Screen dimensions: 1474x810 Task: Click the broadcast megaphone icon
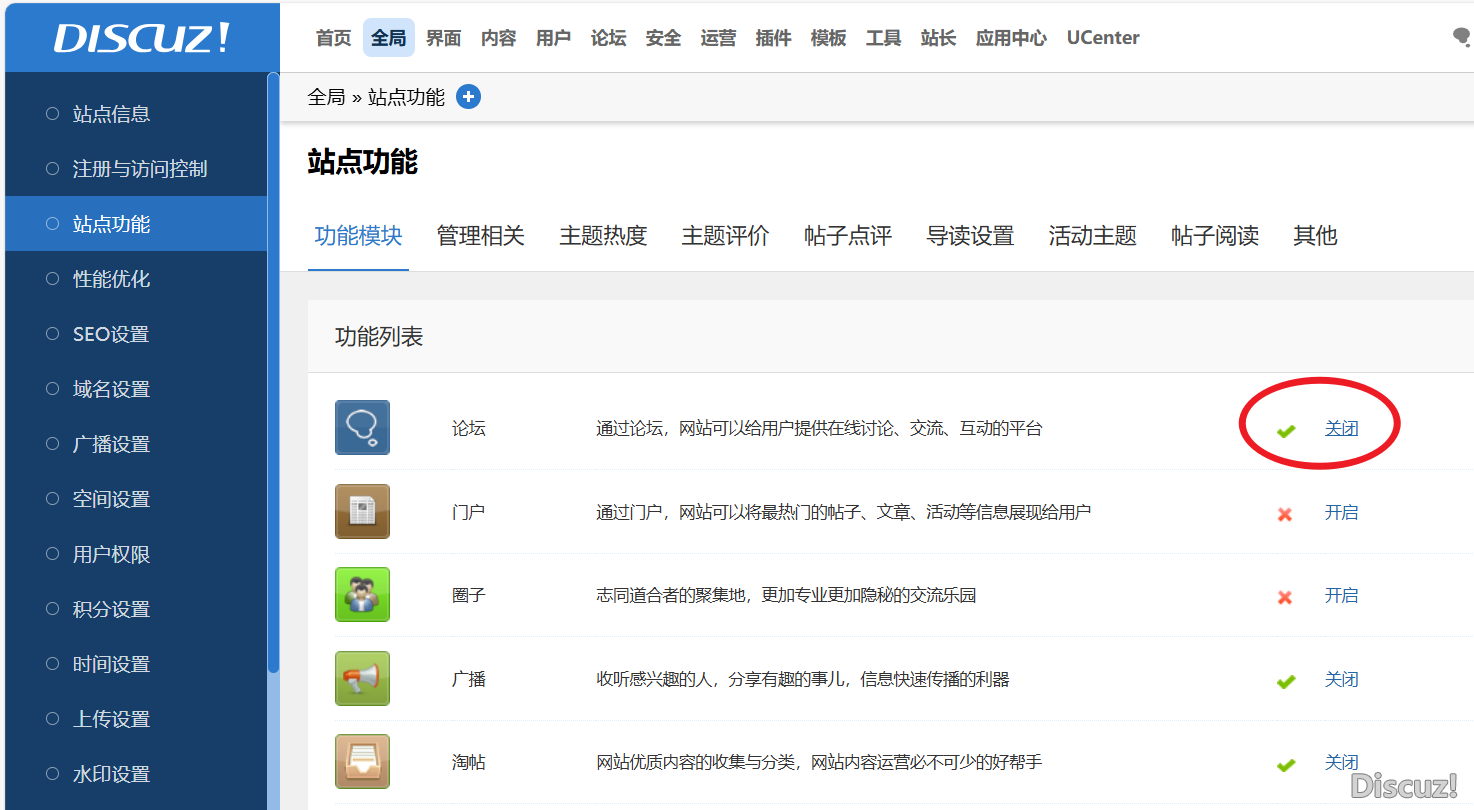pyautogui.click(x=362, y=679)
